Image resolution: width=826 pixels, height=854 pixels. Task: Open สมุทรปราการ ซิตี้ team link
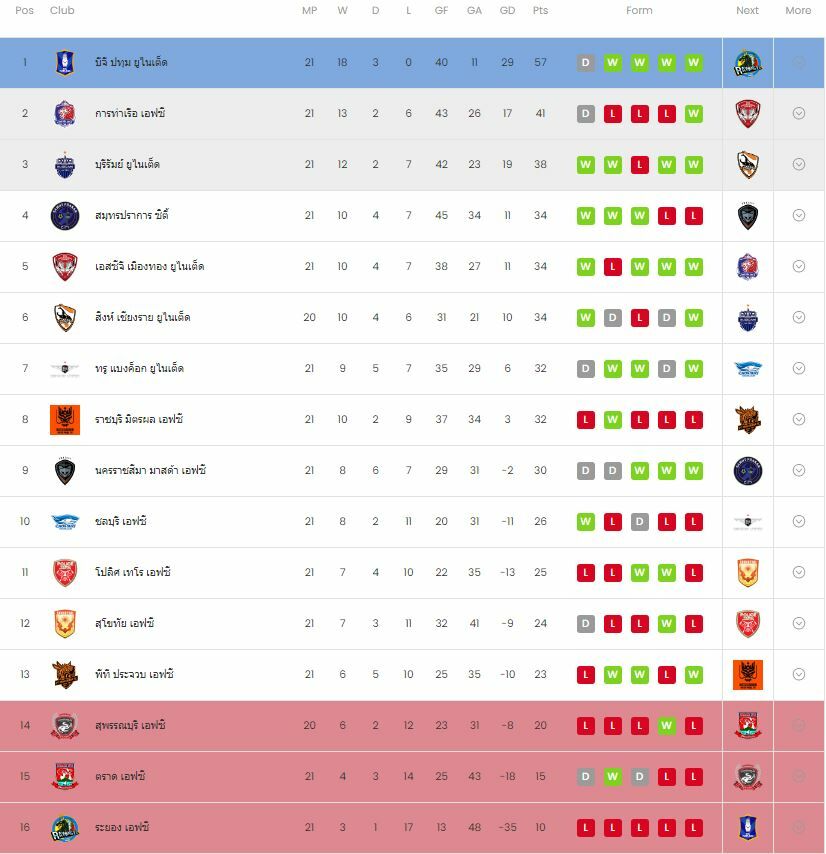click(x=132, y=216)
